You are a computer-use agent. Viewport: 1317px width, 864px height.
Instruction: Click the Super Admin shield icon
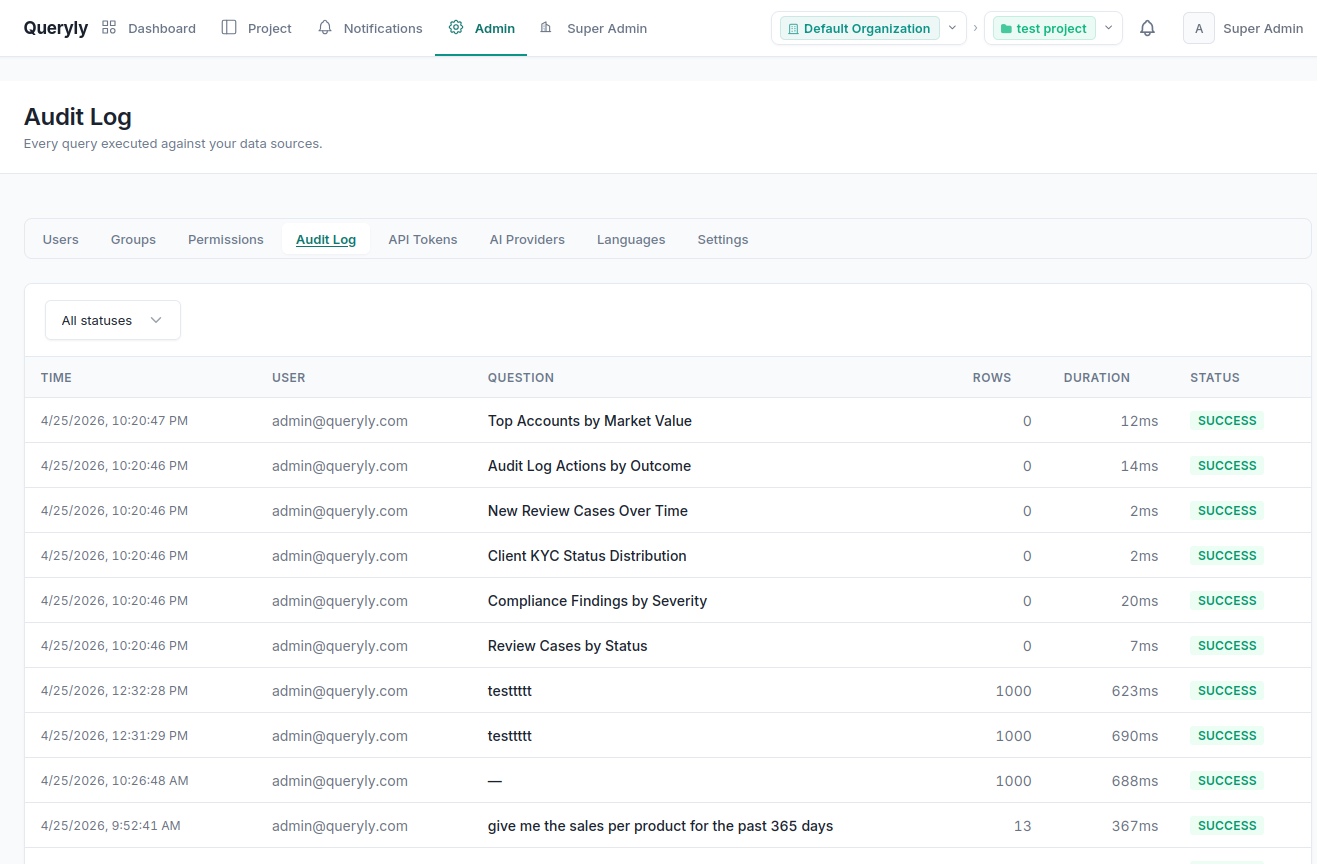click(x=547, y=27)
